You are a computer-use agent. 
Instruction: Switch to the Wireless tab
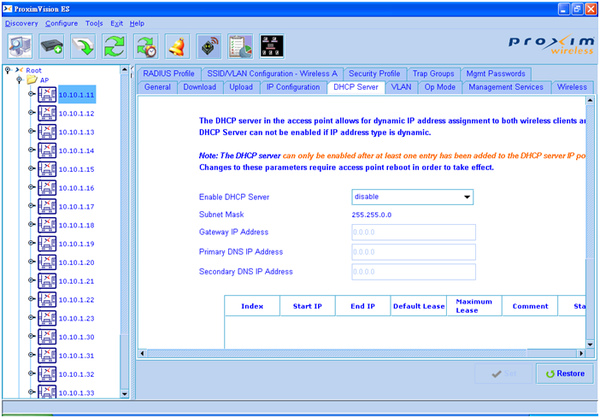click(x=572, y=87)
